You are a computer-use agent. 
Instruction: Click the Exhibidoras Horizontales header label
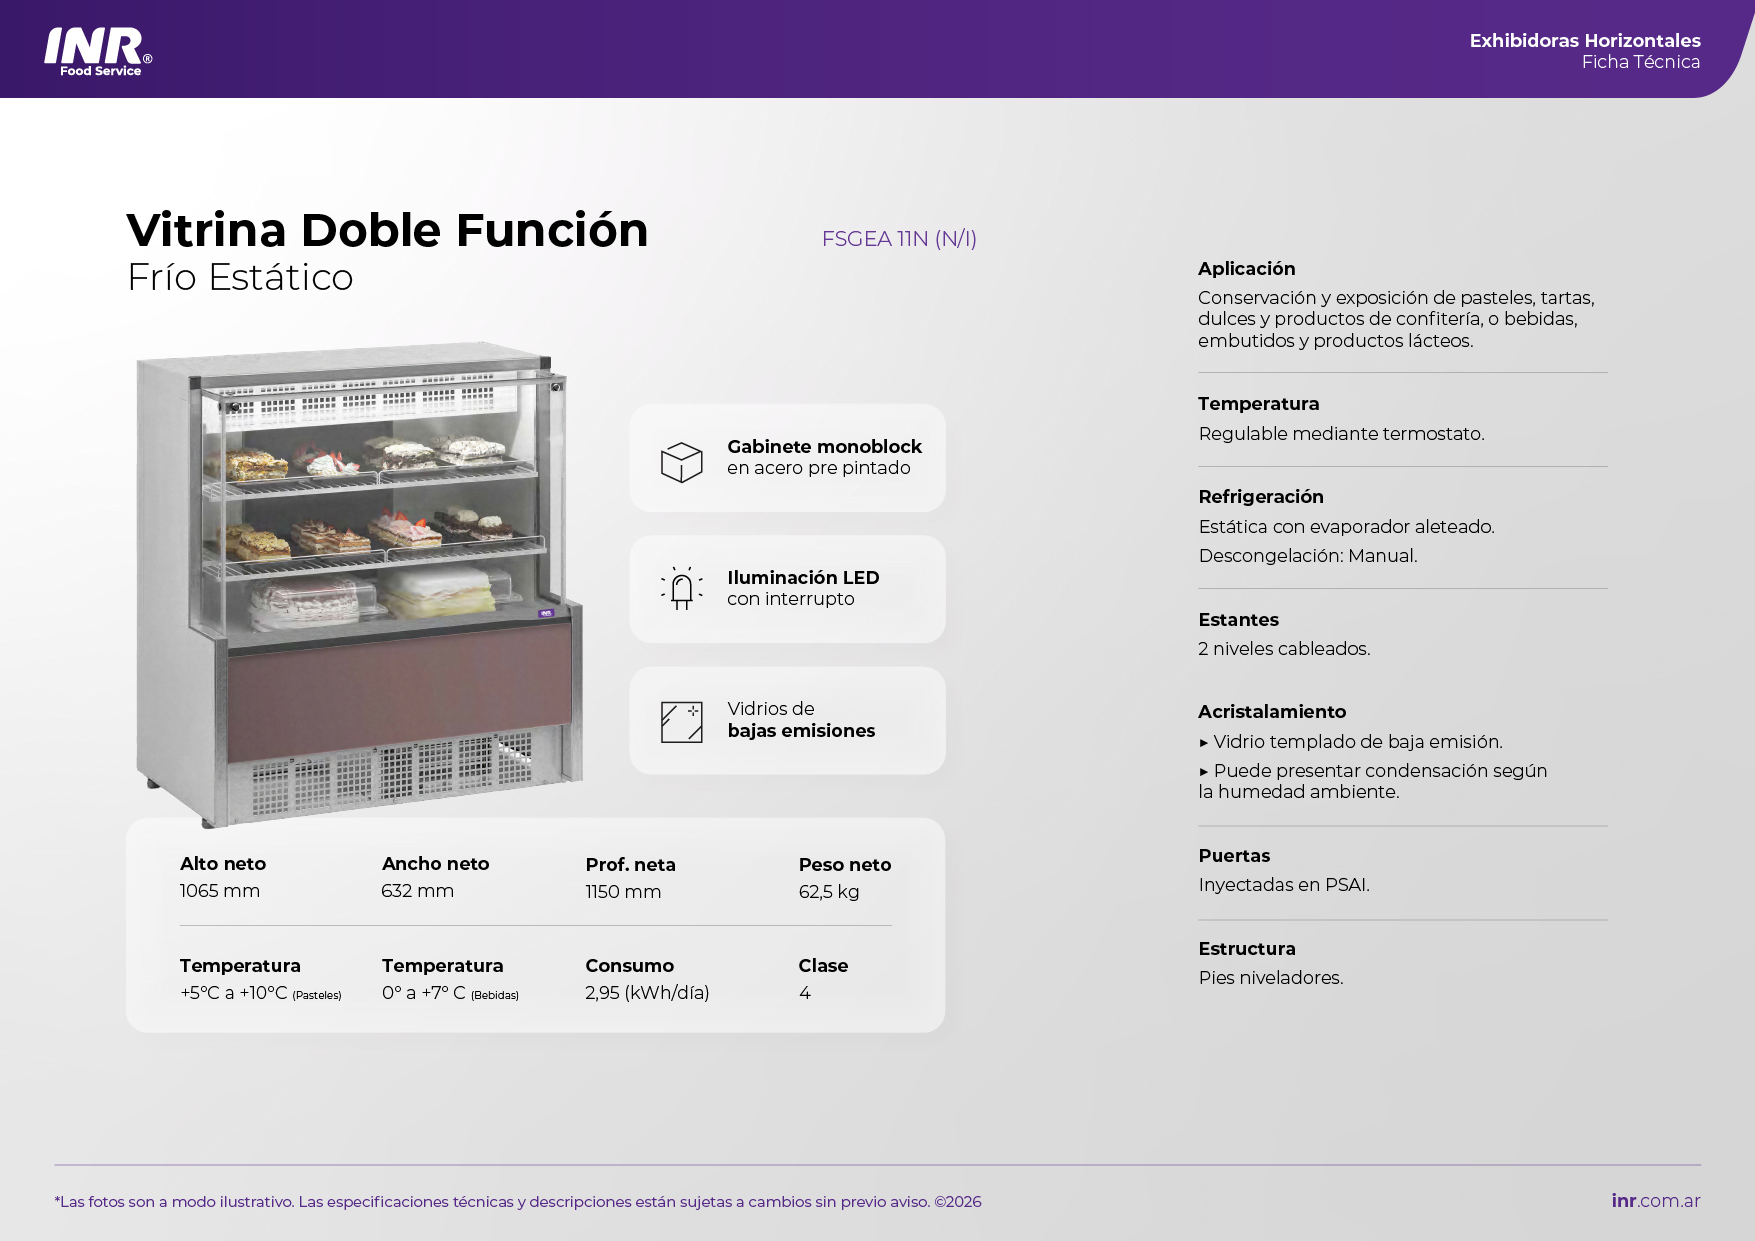[x=1584, y=41]
